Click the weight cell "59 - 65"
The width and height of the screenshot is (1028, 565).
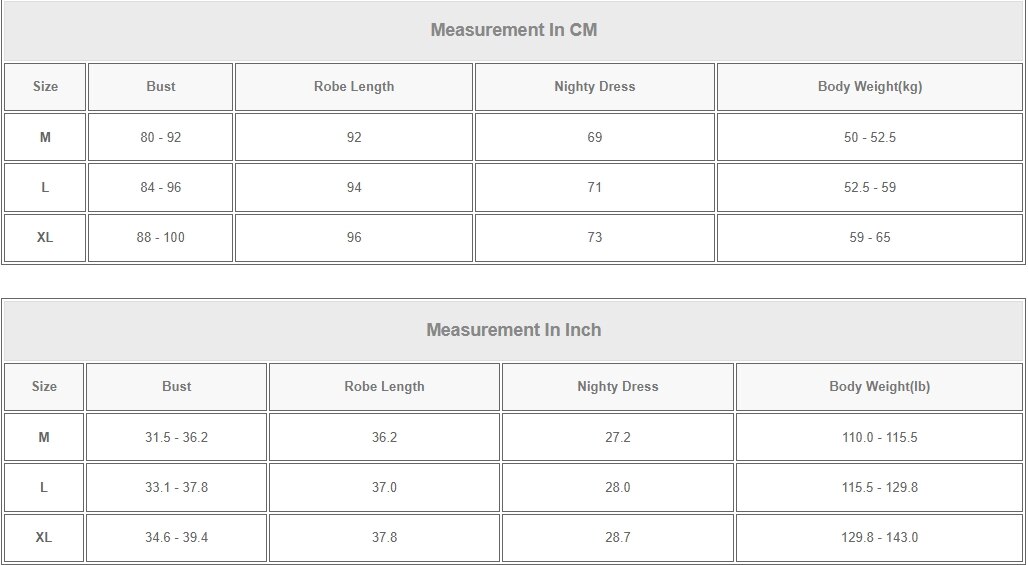coord(869,237)
